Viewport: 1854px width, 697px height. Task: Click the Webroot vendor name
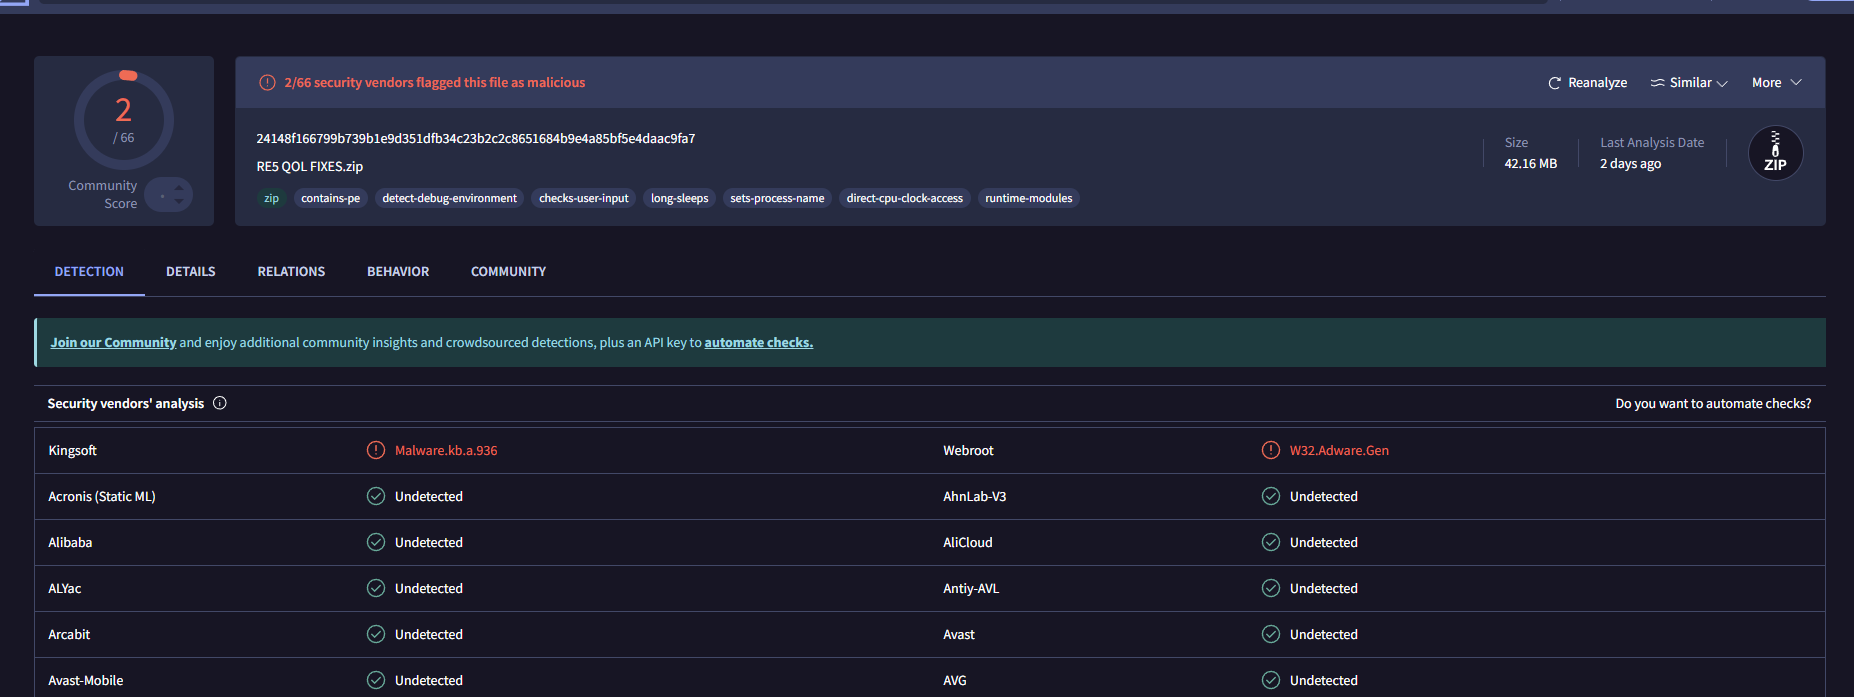(968, 450)
